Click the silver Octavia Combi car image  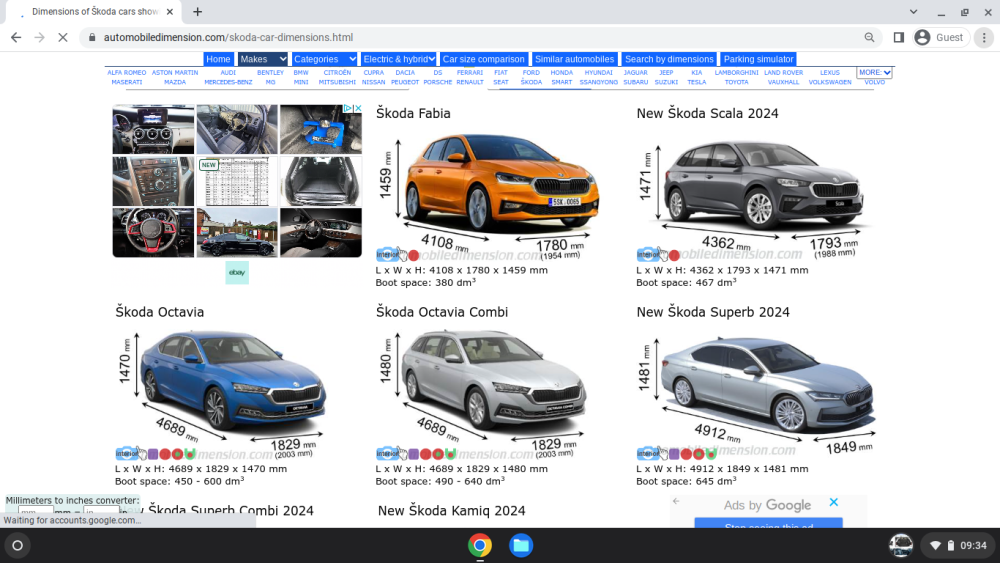496,381
